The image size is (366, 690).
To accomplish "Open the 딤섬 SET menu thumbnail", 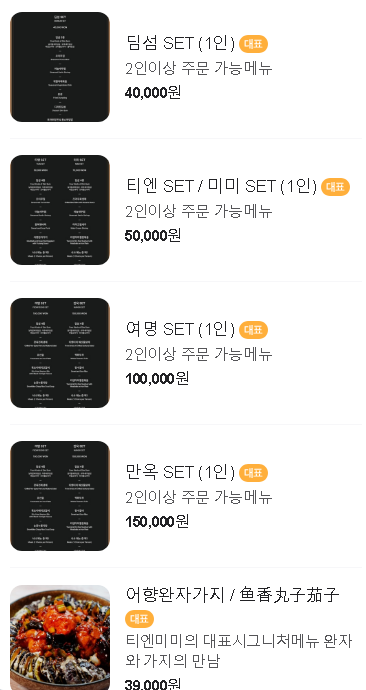I will pyautogui.click(x=60, y=67).
